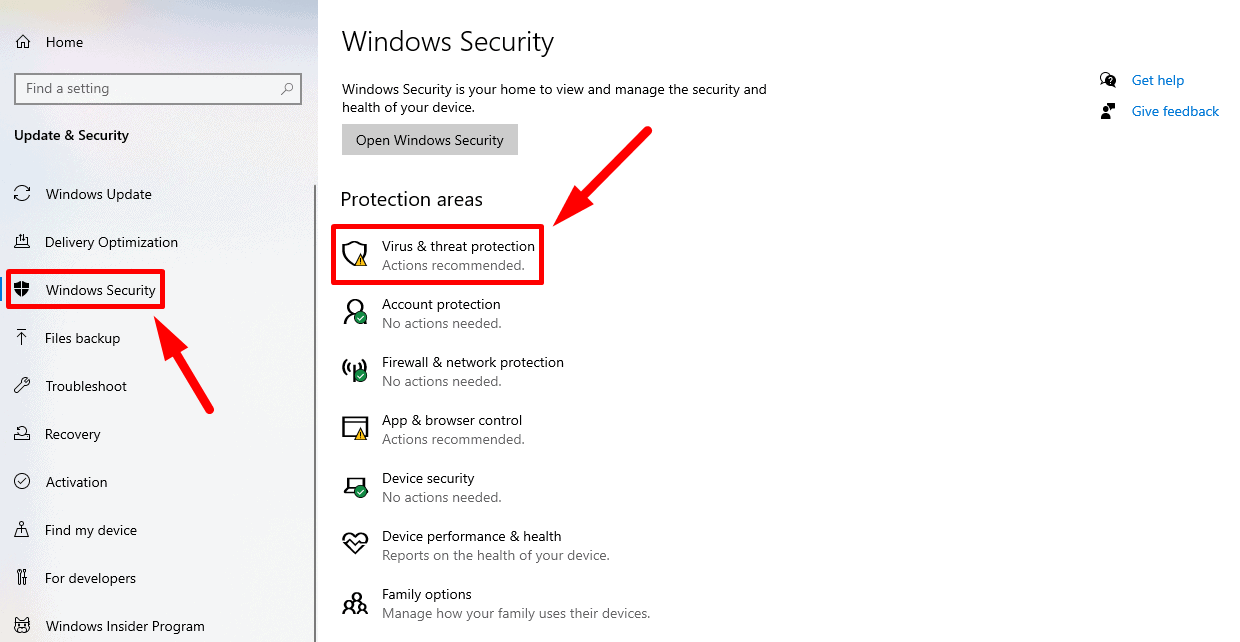Click the Get help link

(x=1157, y=80)
